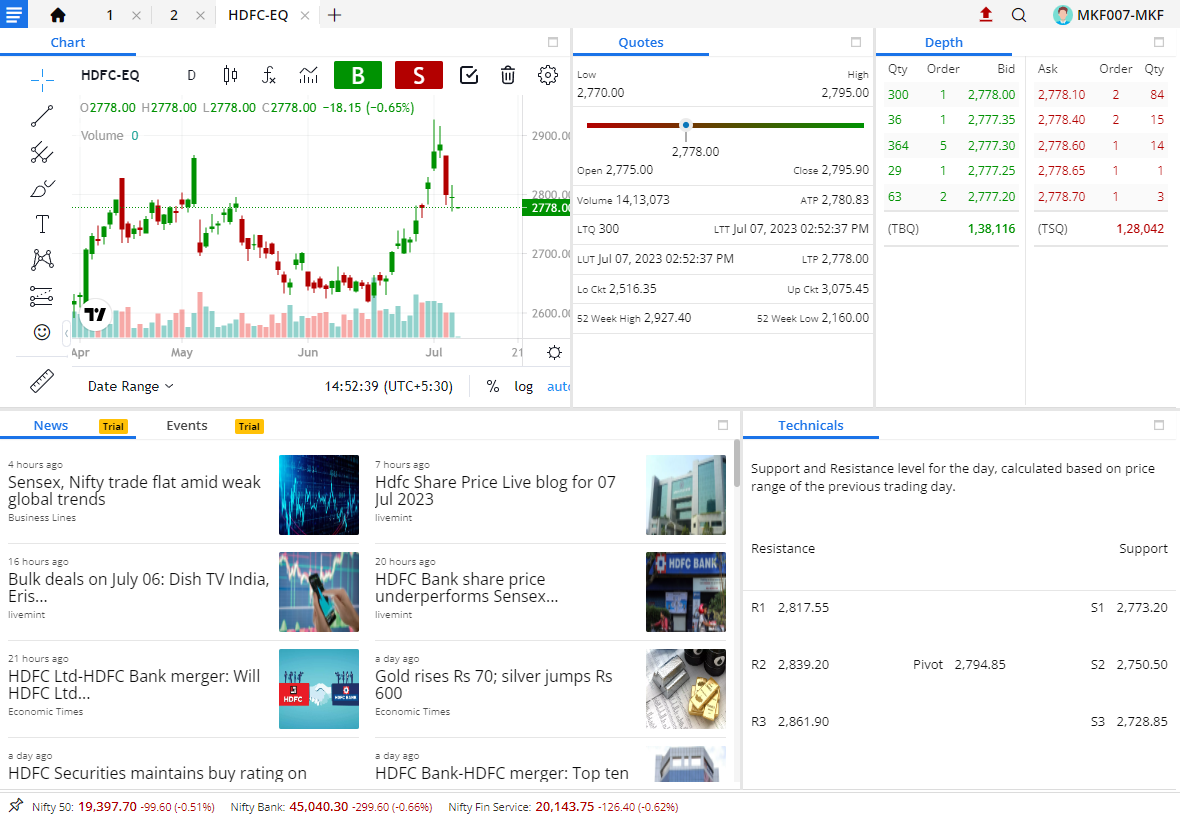The width and height of the screenshot is (1180, 820).
Task: Maximize the Chart panel
Action: pyautogui.click(x=553, y=42)
